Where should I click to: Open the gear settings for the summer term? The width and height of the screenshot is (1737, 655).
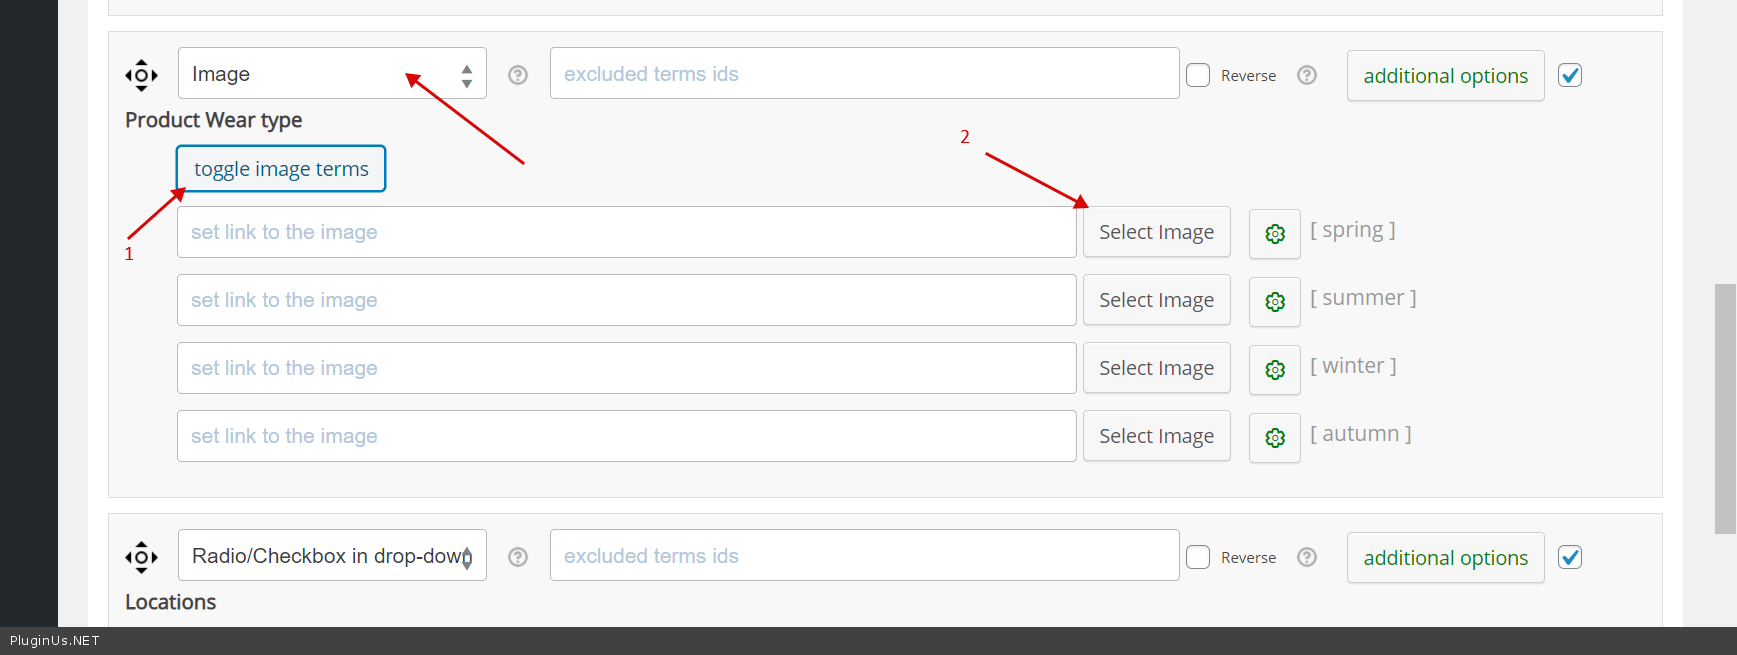[x=1275, y=302]
